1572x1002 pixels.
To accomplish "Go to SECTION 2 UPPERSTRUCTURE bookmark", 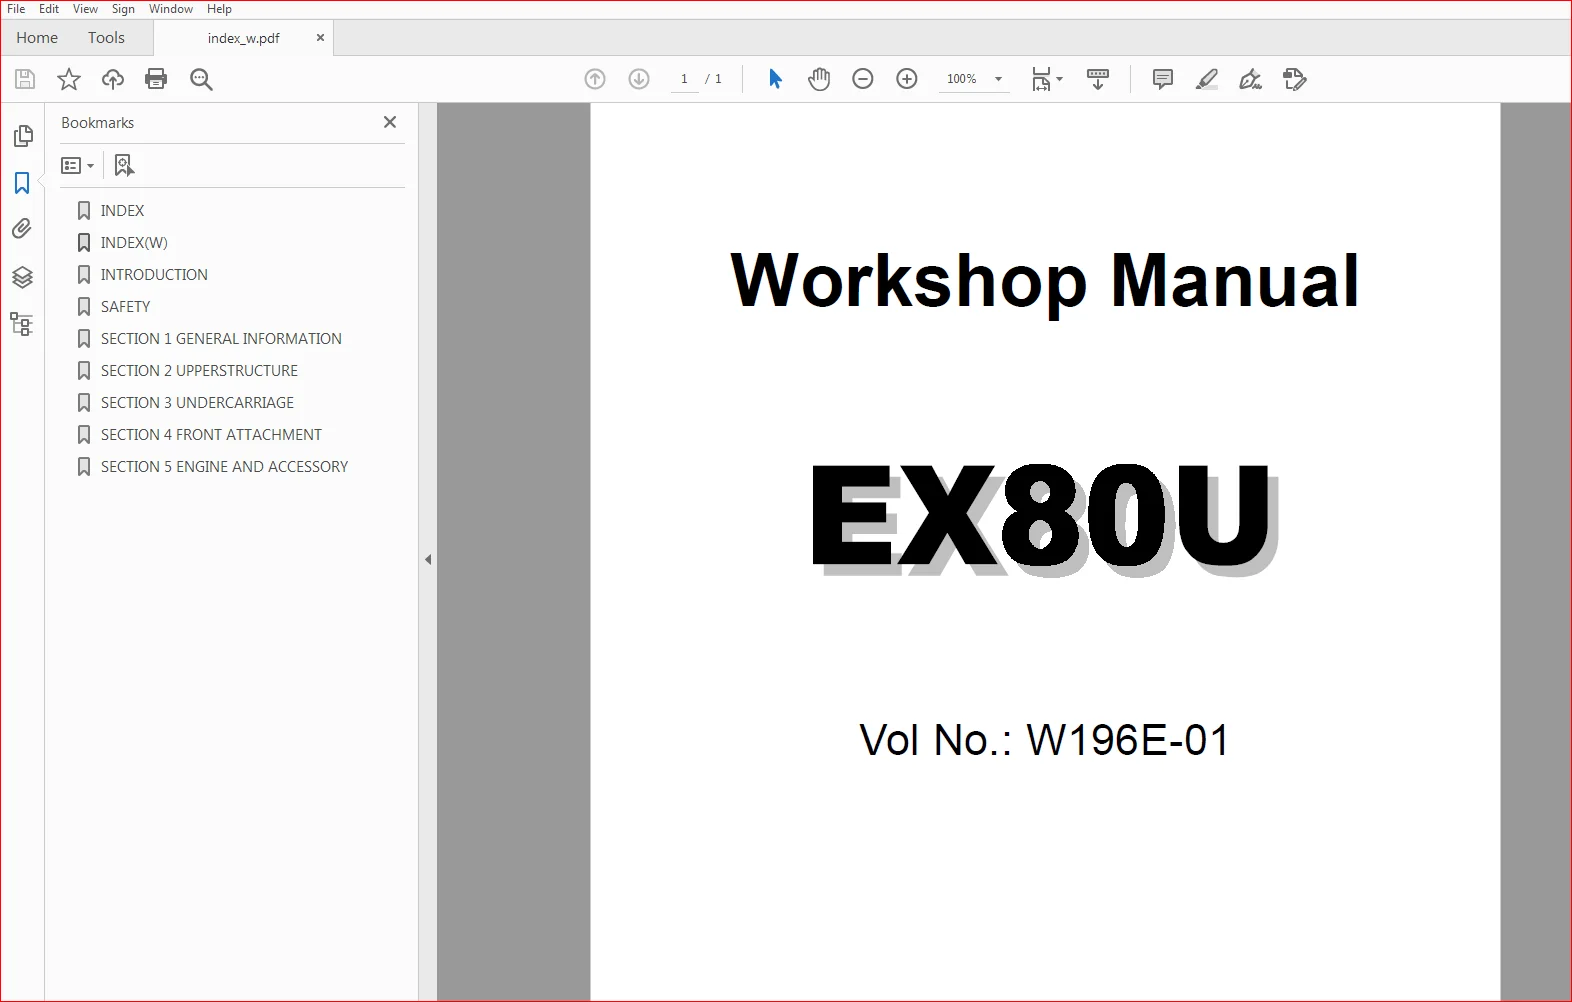I will pos(199,371).
